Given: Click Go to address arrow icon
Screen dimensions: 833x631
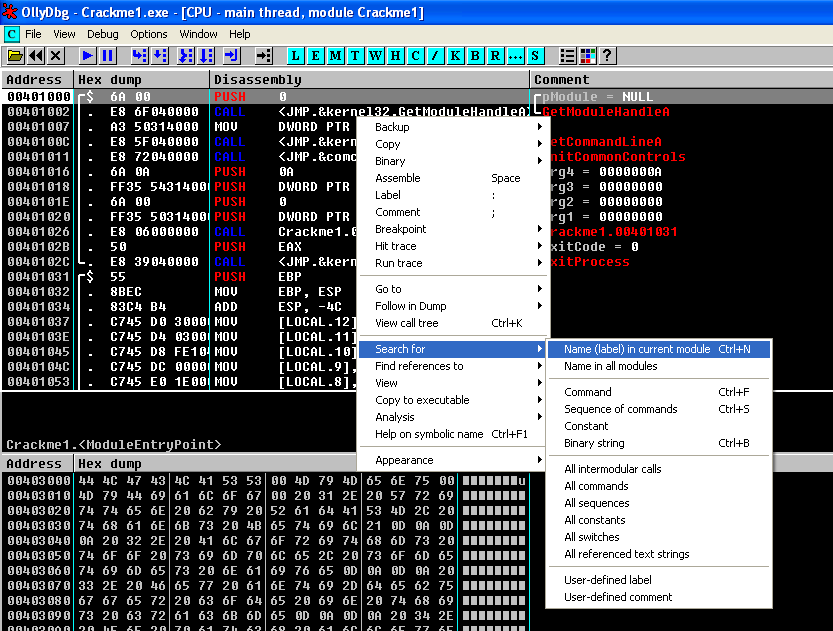Looking at the screenshot, I should (264, 56).
